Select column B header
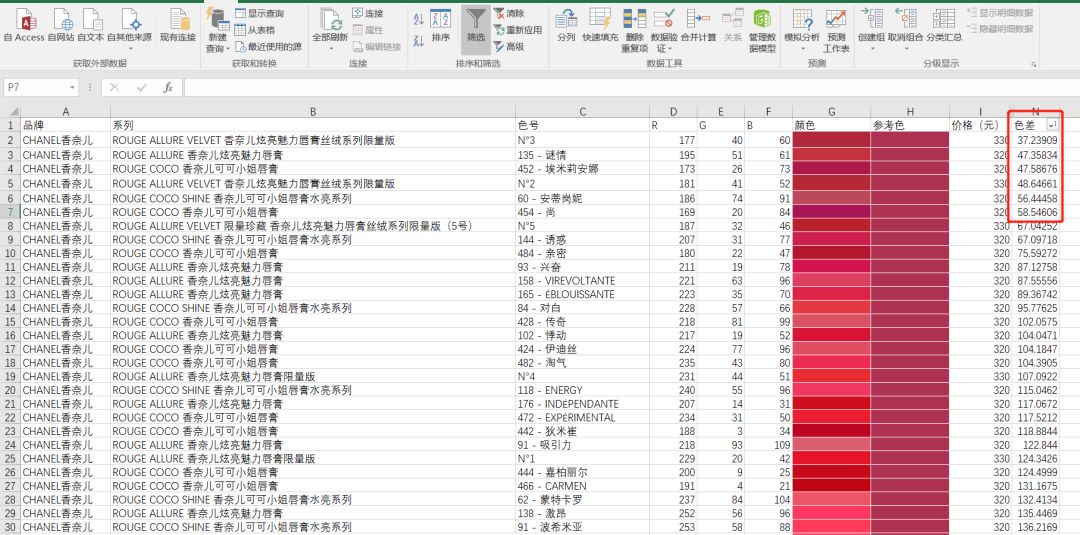1080x535 pixels. 313,112
